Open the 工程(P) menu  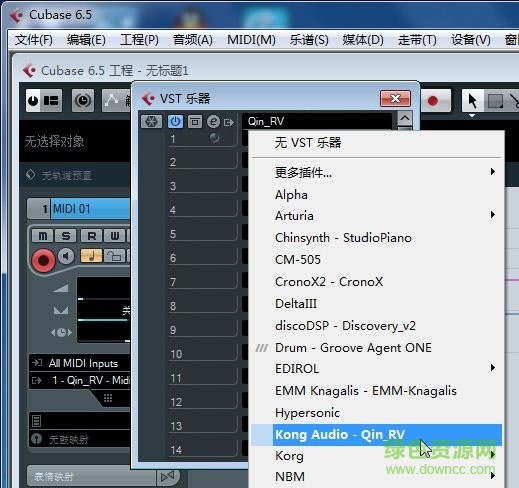[x=139, y=40]
